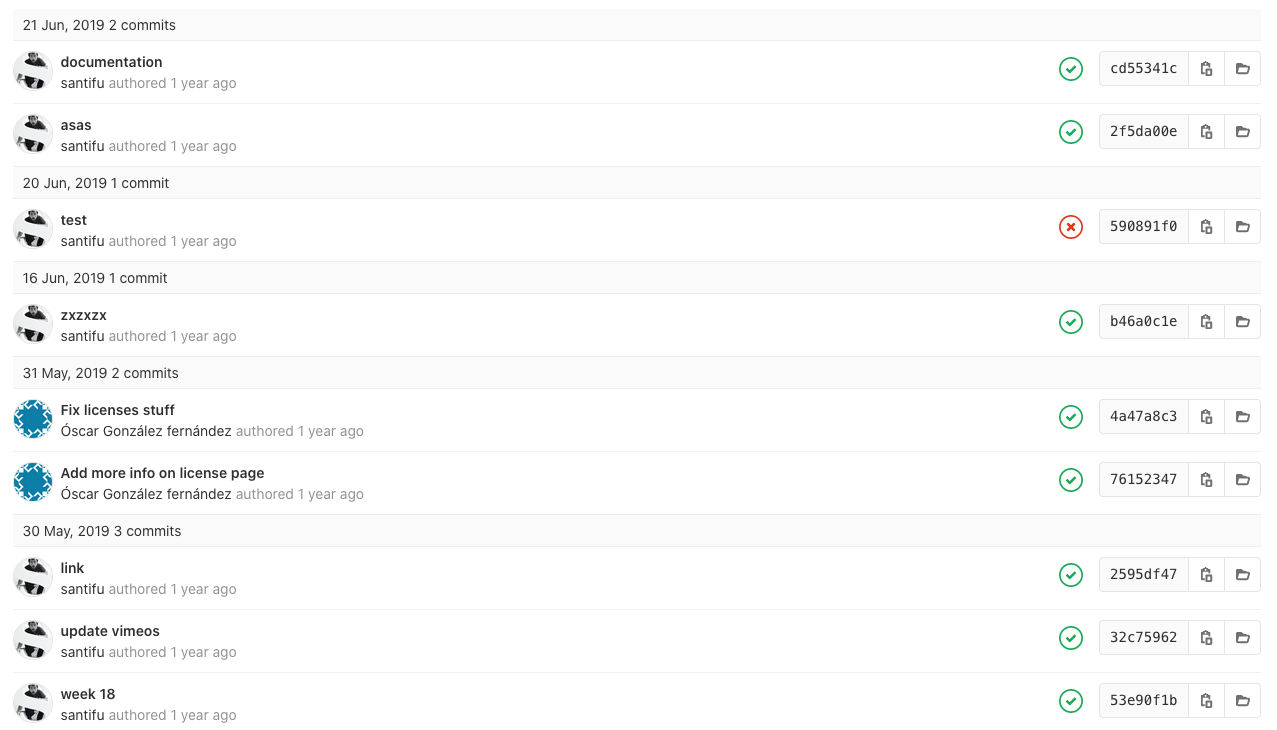Click passed pipeline icon for zxzxzx commit

pyautogui.click(x=1071, y=322)
